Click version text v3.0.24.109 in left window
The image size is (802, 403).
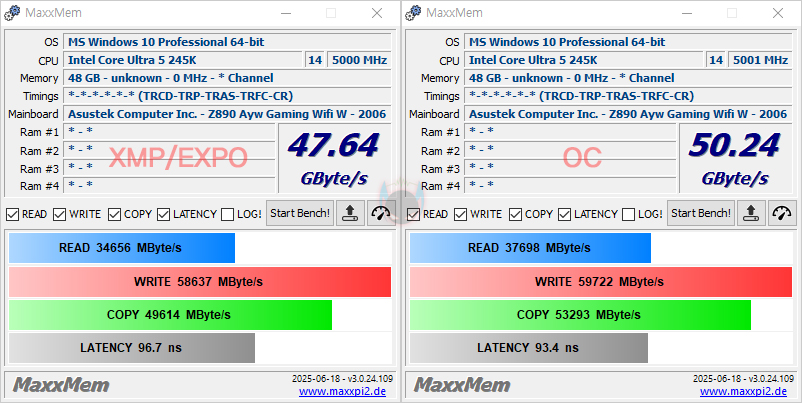pos(370,379)
